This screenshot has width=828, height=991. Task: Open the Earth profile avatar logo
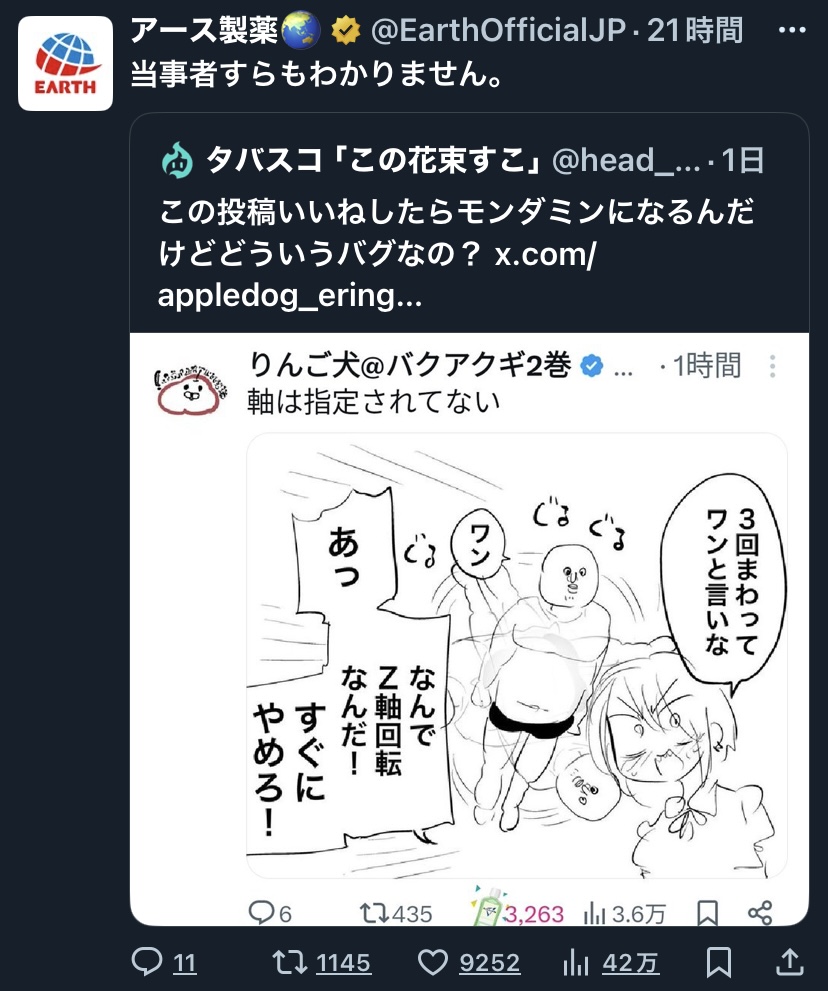pyautogui.click(x=65, y=63)
